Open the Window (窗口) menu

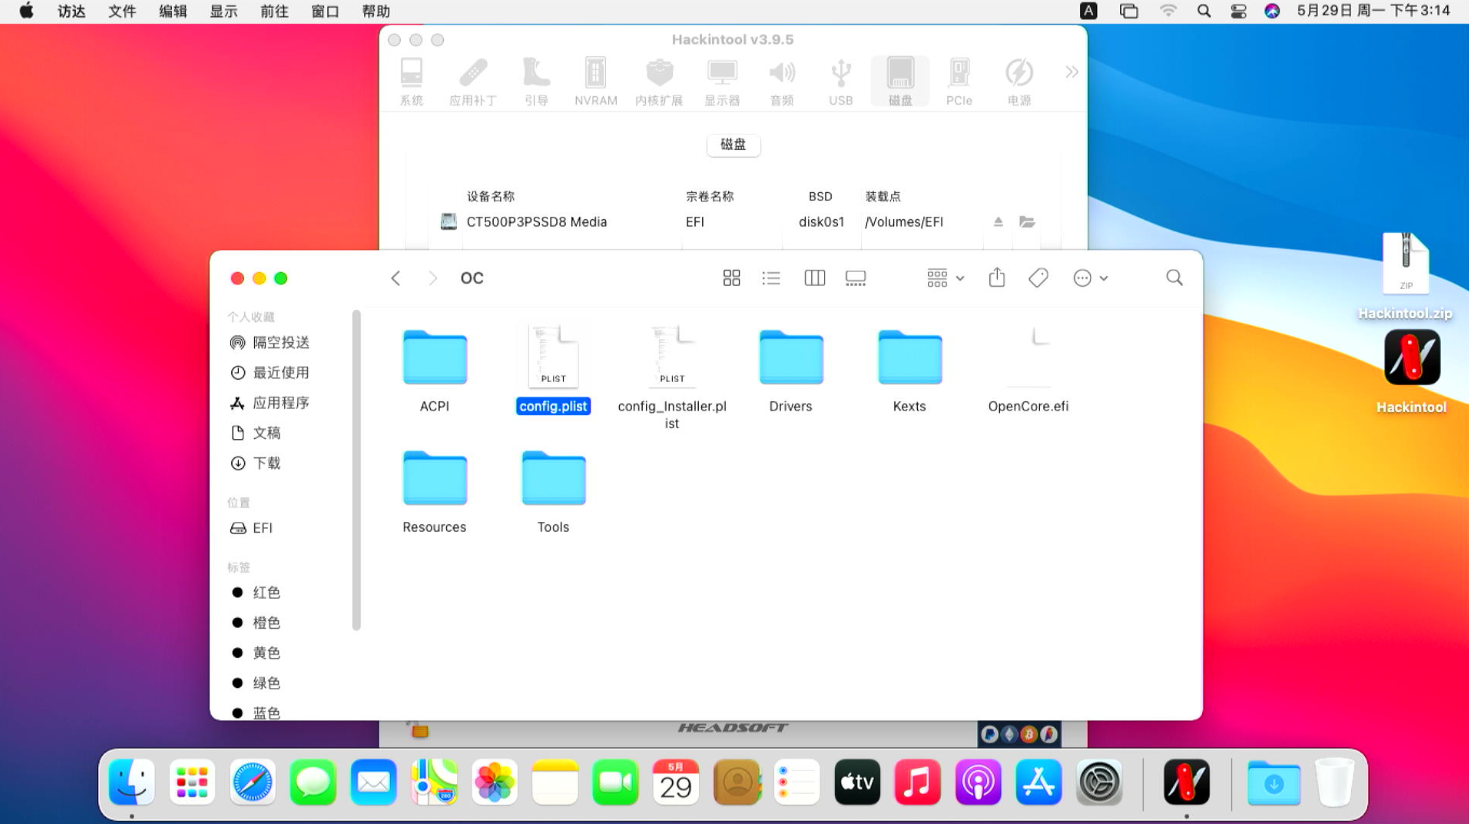pyautogui.click(x=325, y=11)
